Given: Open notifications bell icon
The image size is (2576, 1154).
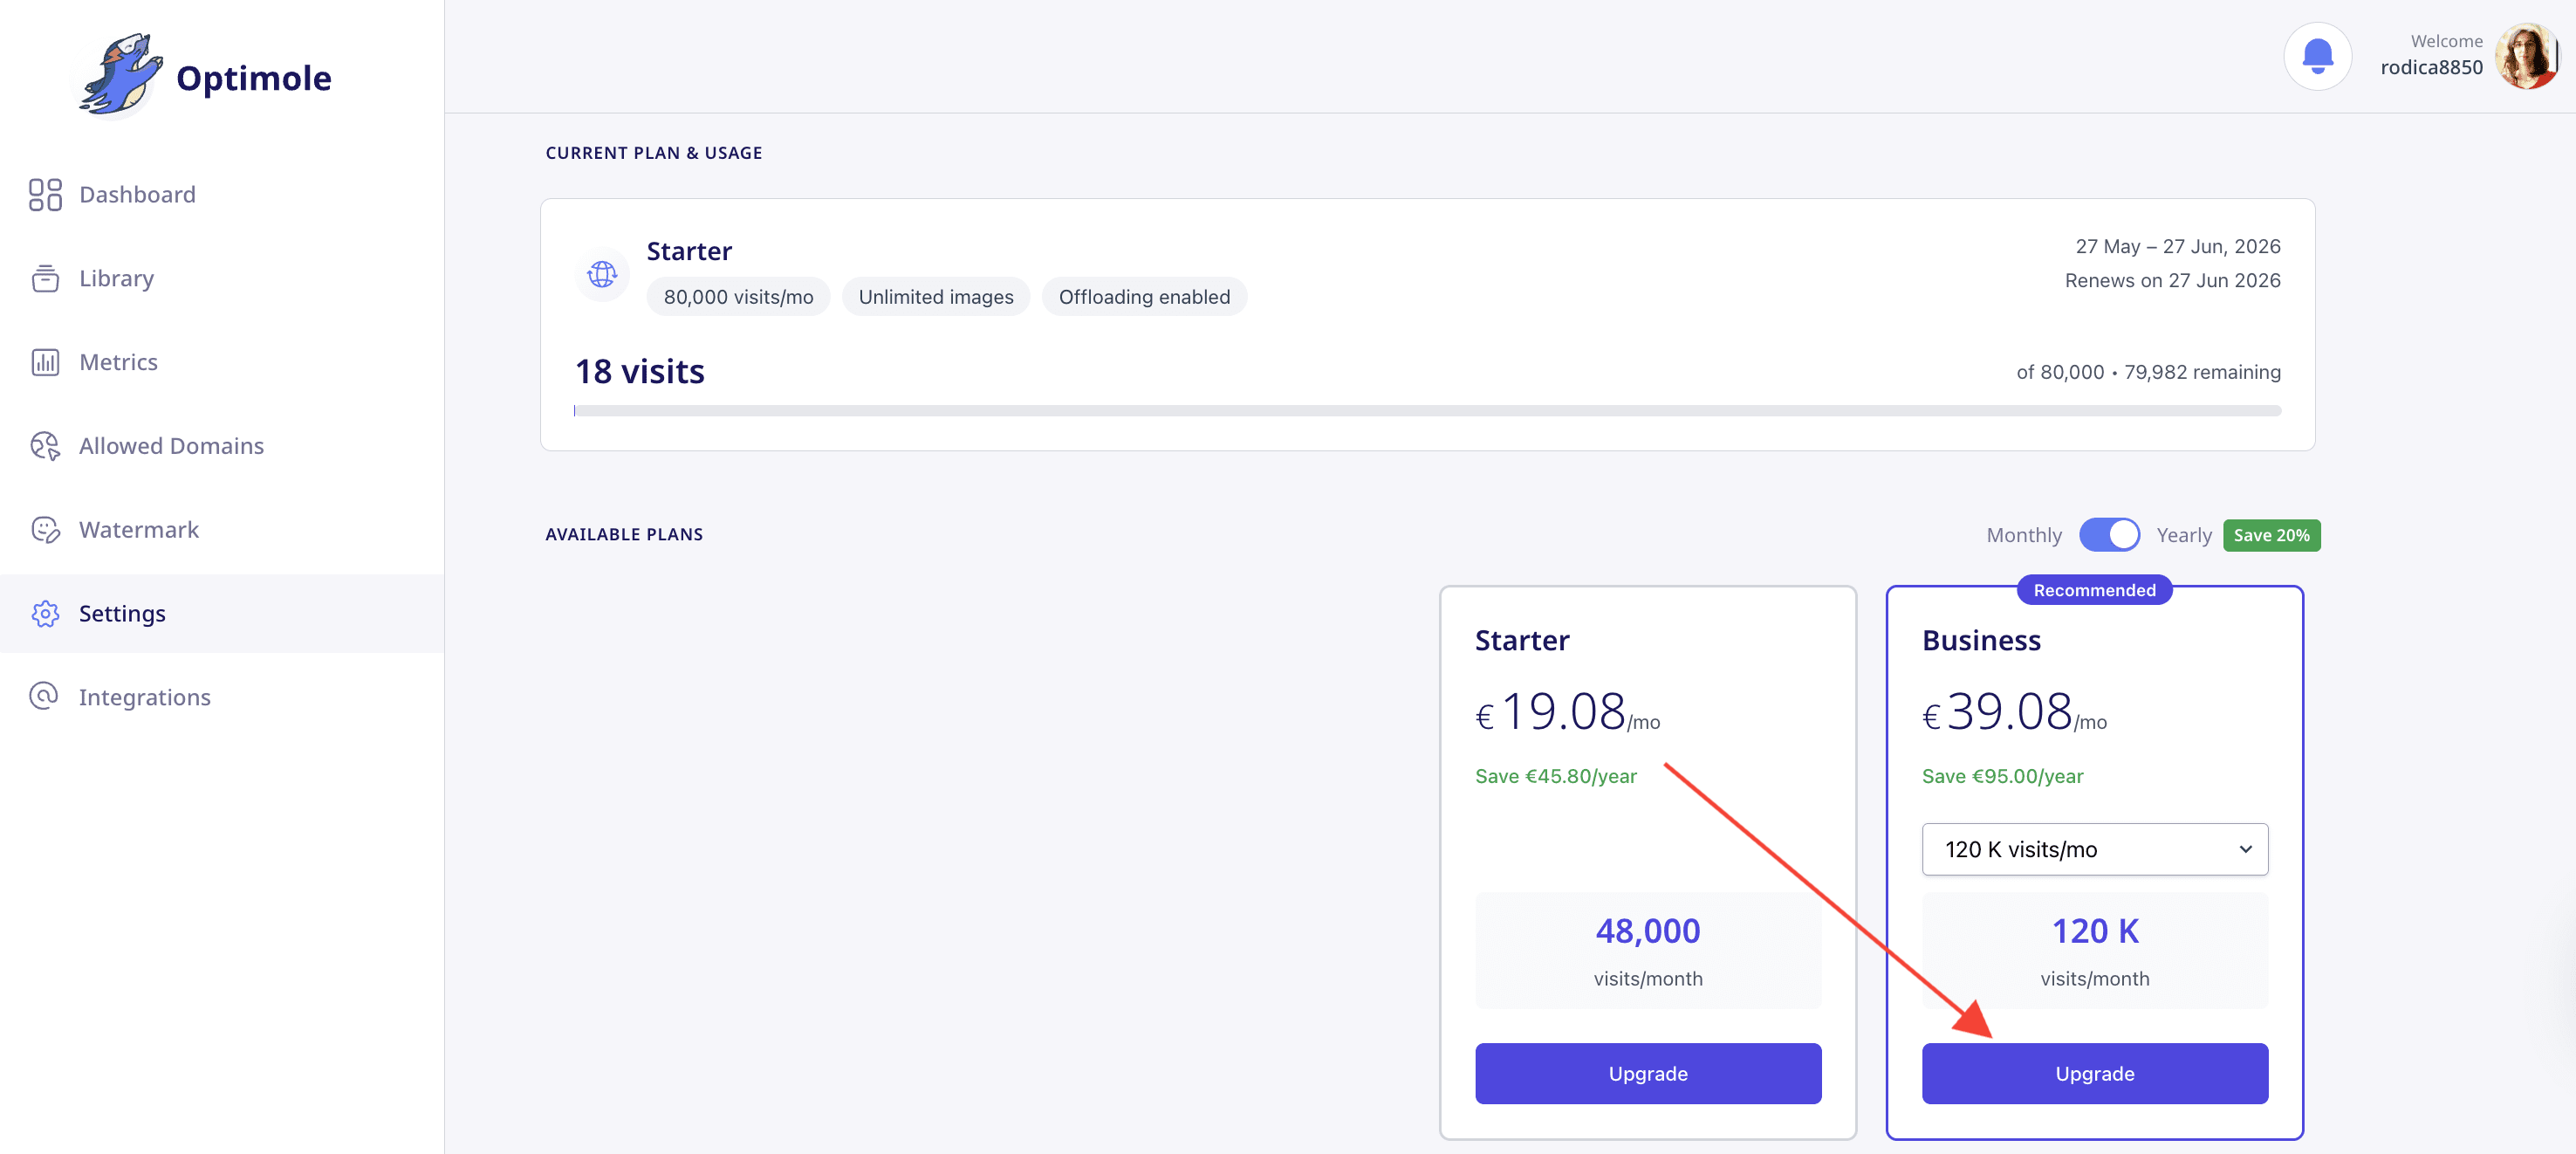Looking at the screenshot, I should pyautogui.click(x=2317, y=57).
